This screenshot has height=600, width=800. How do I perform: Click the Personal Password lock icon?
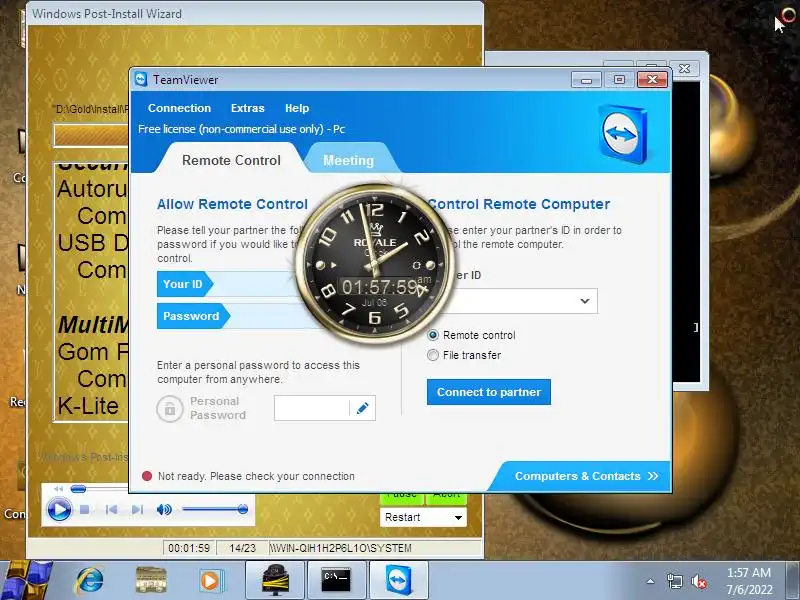point(170,408)
